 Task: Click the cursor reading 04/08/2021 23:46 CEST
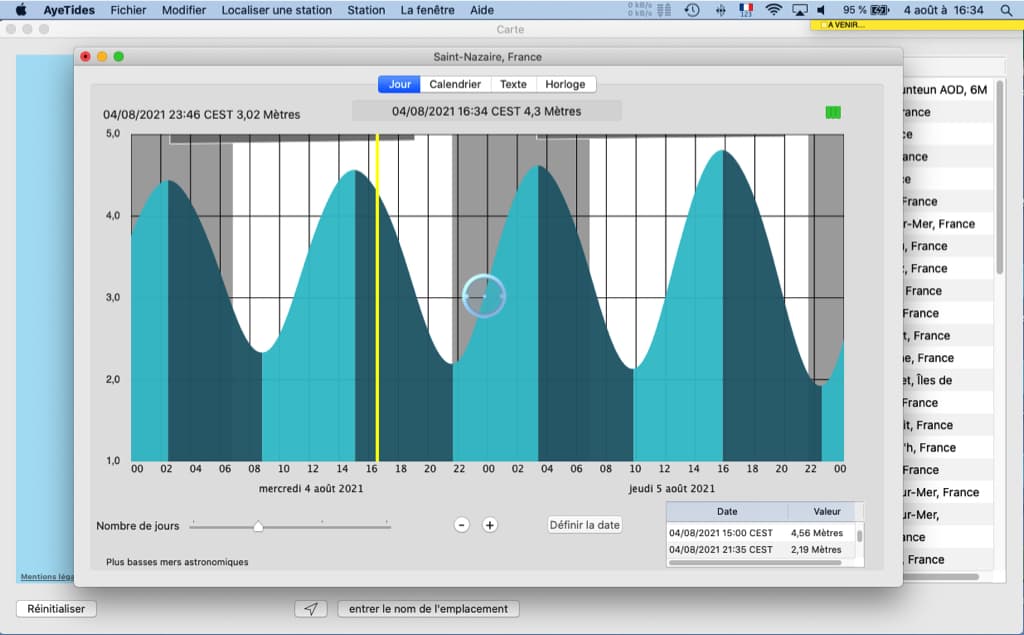201,114
